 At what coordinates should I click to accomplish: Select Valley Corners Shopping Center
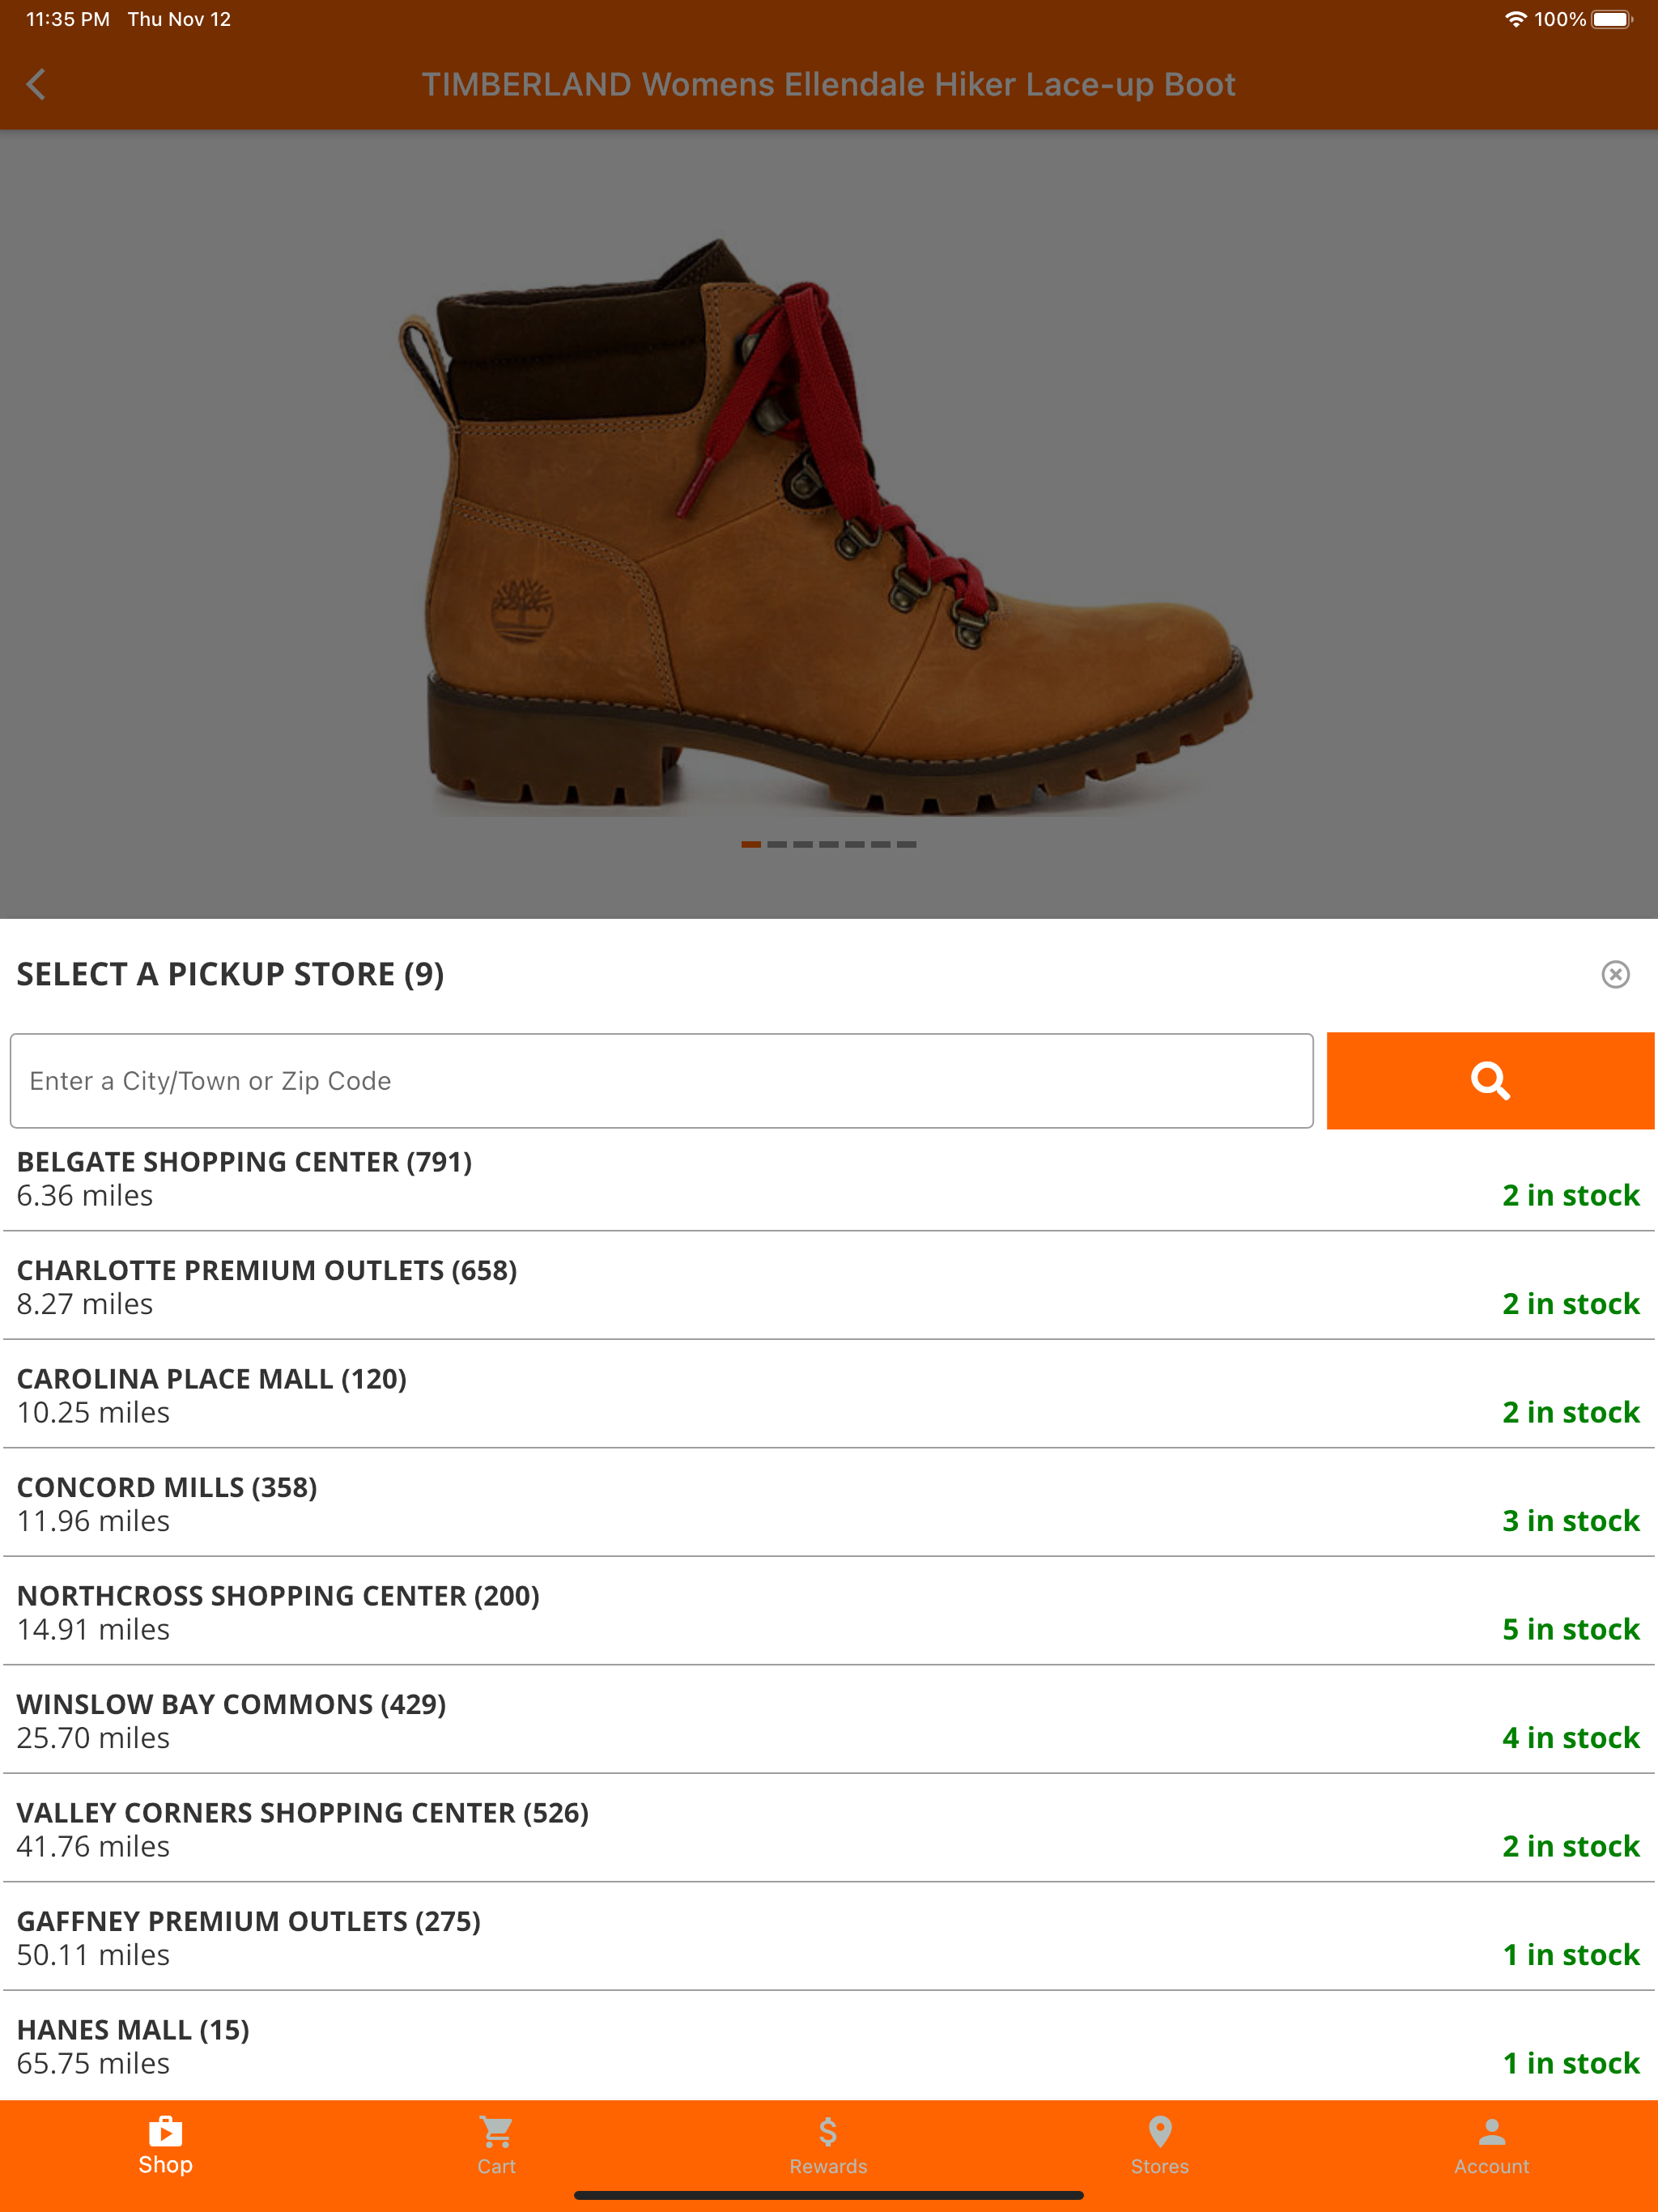828,1829
